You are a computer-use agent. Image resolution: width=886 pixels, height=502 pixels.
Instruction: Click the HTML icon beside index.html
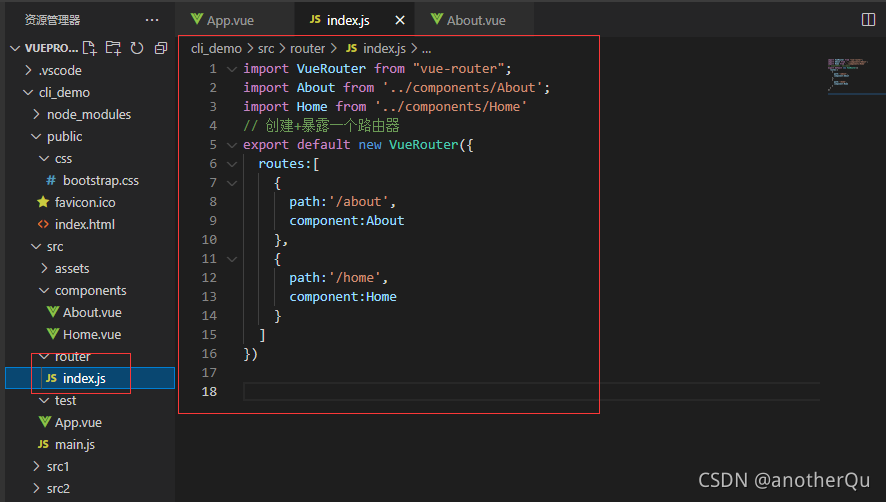tap(43, 224)
